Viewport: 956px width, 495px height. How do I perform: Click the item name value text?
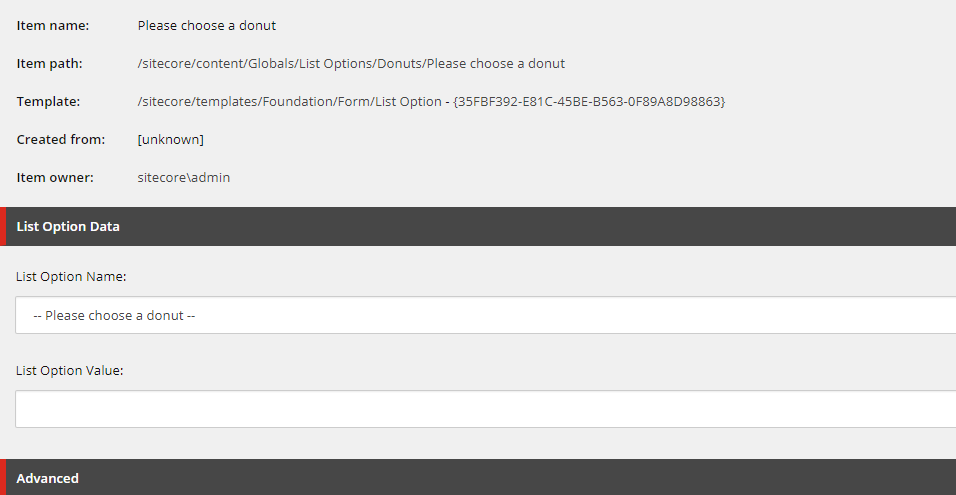(x=207, y=26)
